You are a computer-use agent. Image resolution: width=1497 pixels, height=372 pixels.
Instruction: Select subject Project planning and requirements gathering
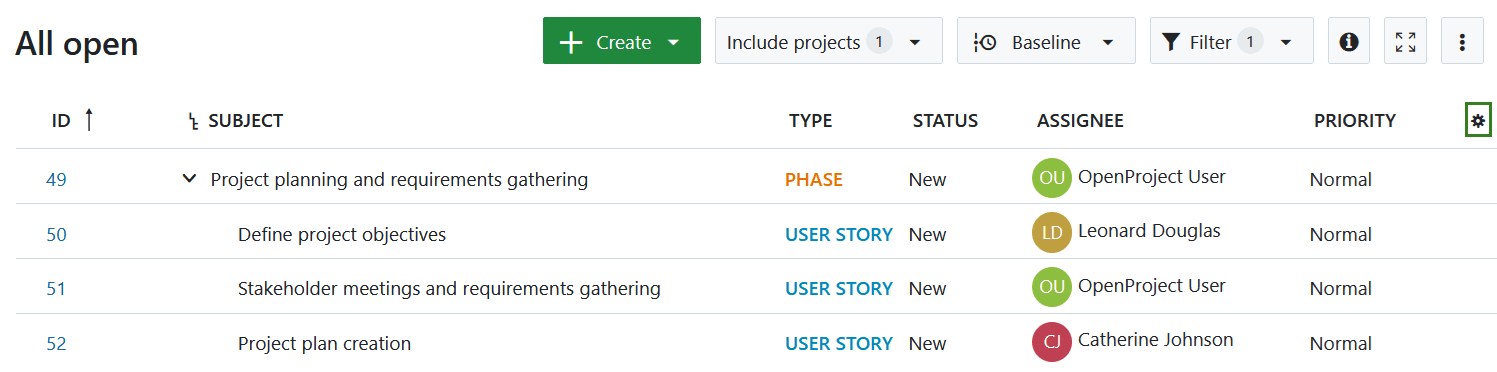click(x=399, y=180)
